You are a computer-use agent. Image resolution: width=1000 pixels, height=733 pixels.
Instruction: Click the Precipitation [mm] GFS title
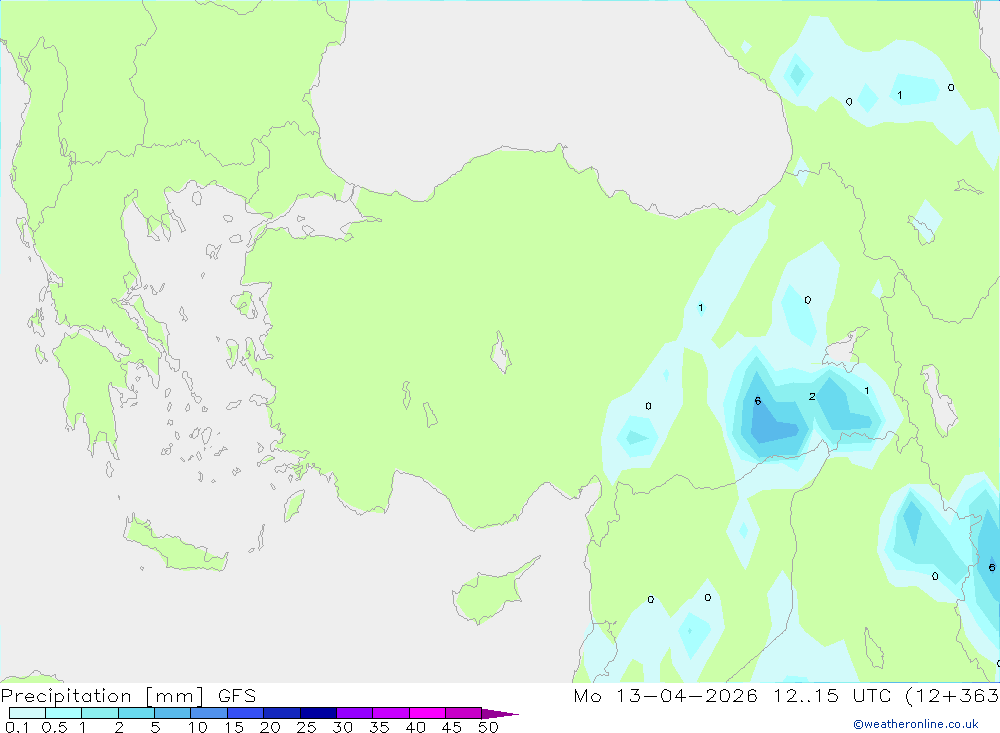(128, 695)
